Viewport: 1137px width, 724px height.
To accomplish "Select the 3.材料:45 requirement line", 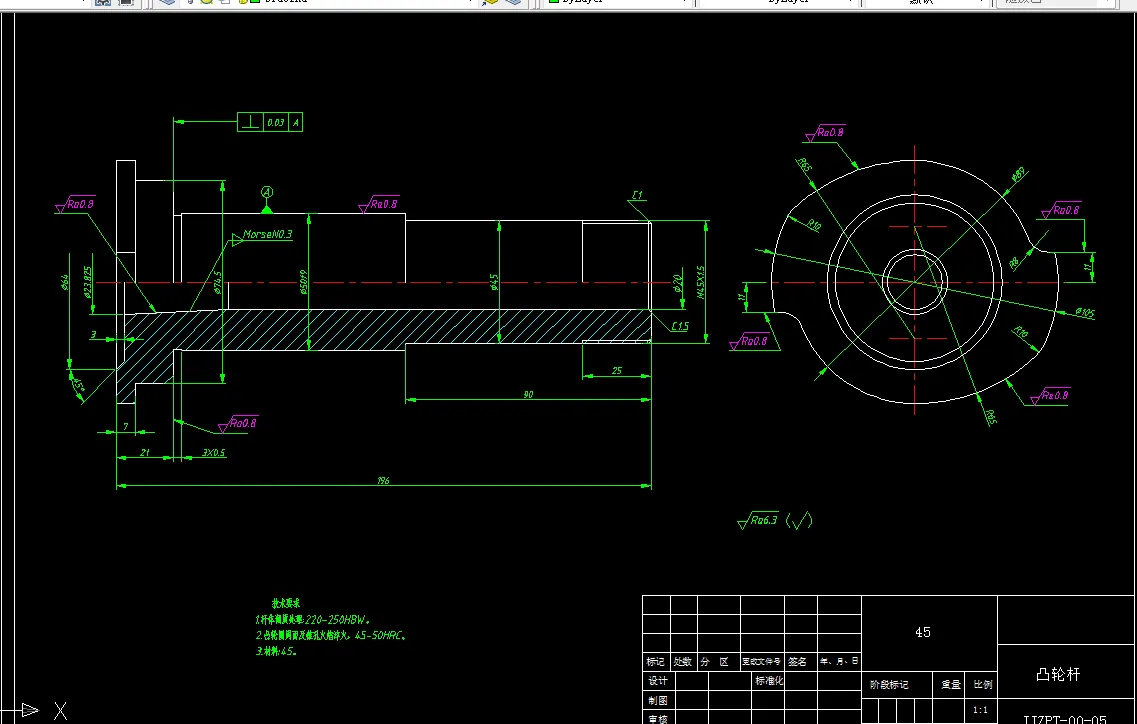I will [x=276, y=651].
